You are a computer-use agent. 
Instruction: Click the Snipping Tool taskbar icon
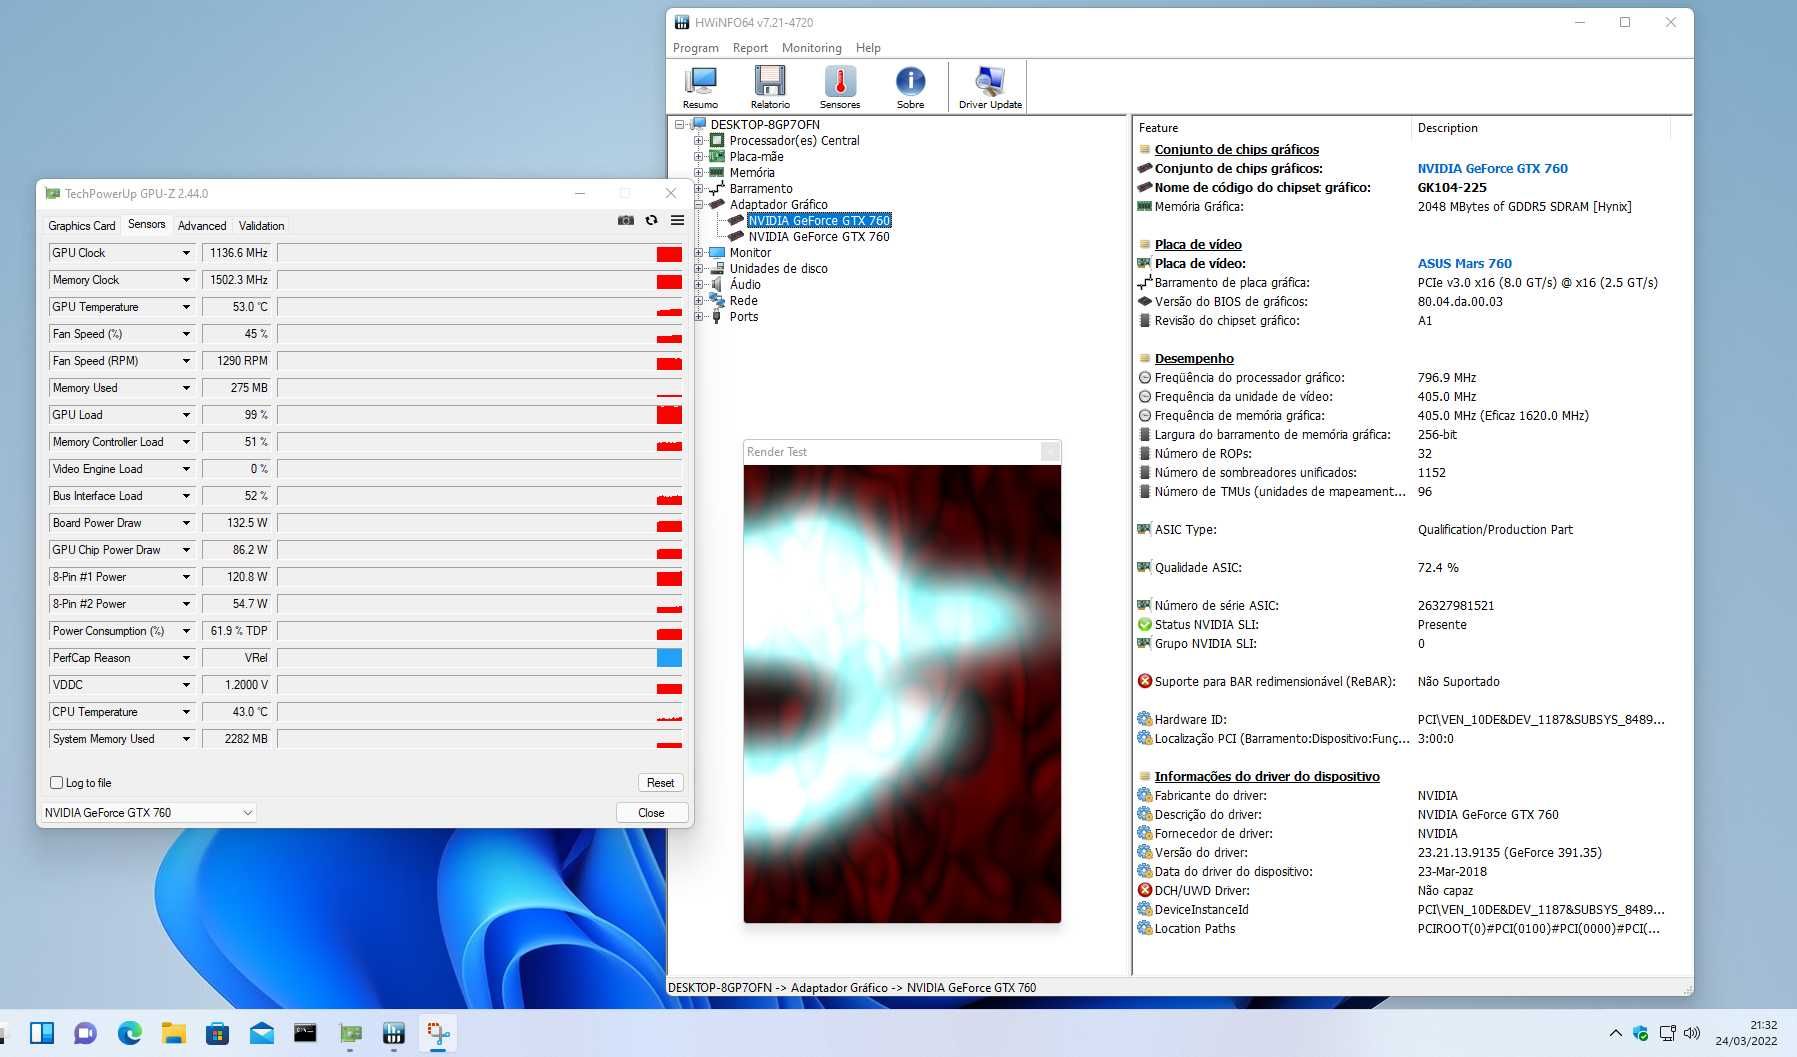click(x=438, y=1033)
